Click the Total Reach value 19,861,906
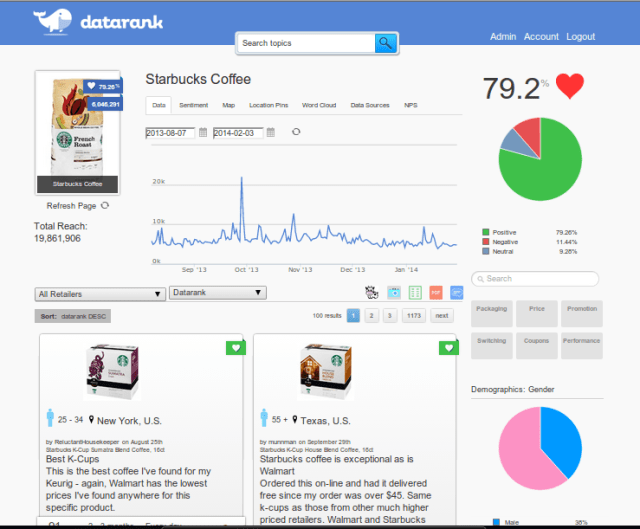Viewport: 640px width, 529px height. [x=57, y=238]
